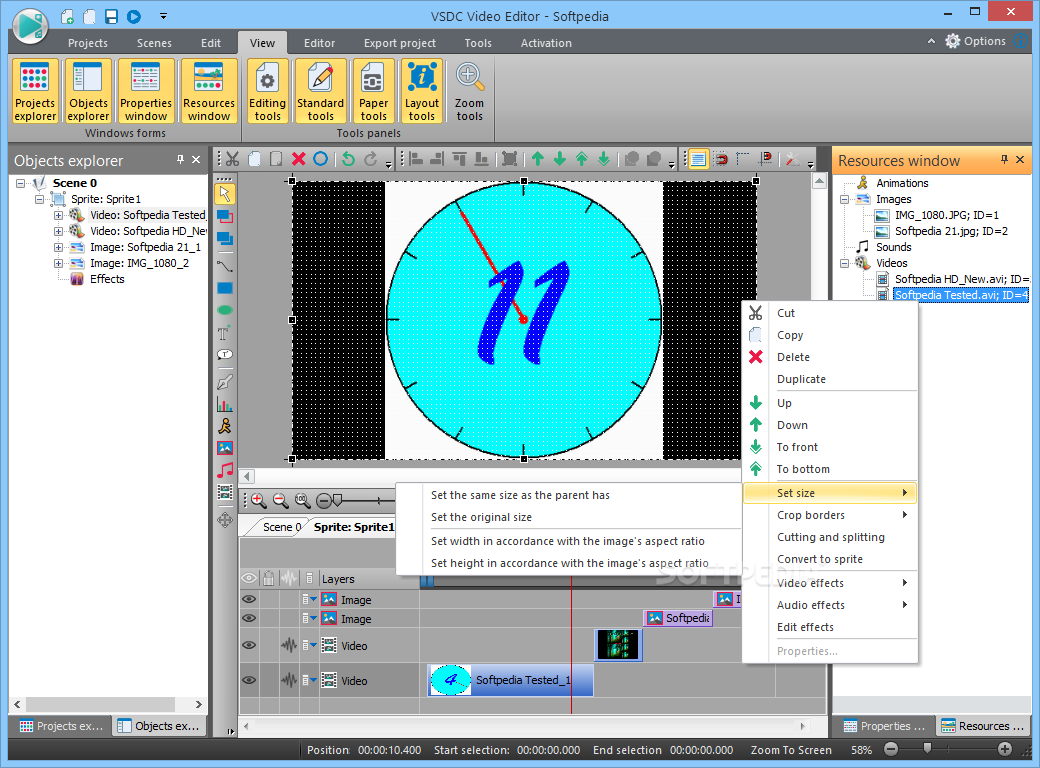Collapse the Scene 0 tree node
Image resolution: width=1040 pixels, height=768 pixels.
pos(21,183)
